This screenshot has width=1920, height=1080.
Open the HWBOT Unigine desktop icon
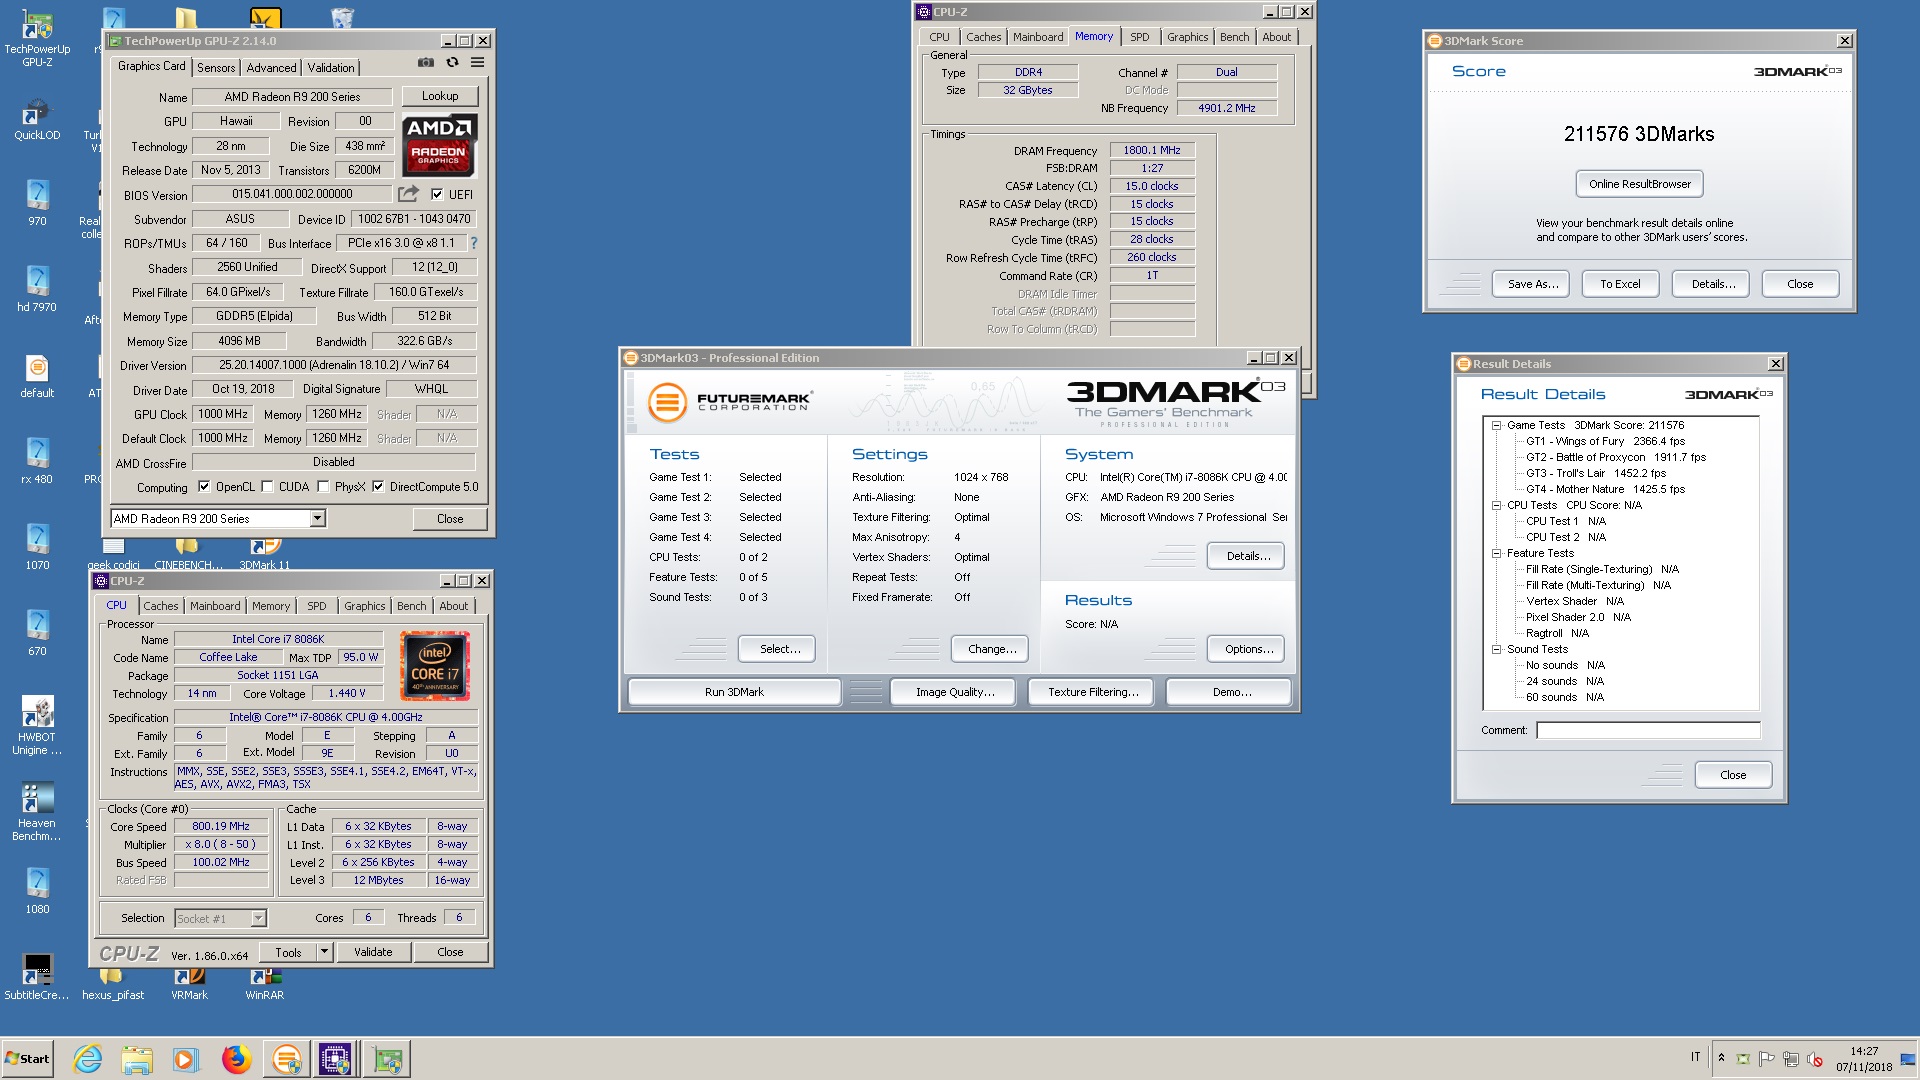tap(37, 726)
